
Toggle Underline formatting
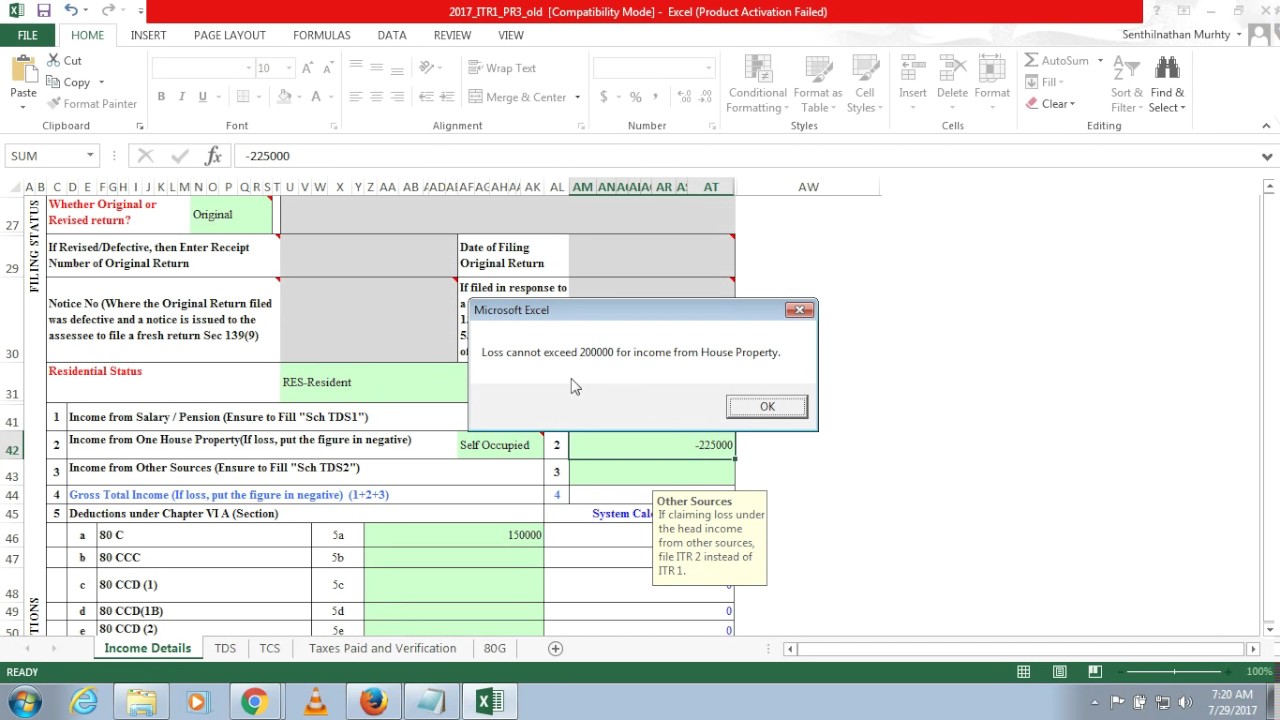pos(203,97)
